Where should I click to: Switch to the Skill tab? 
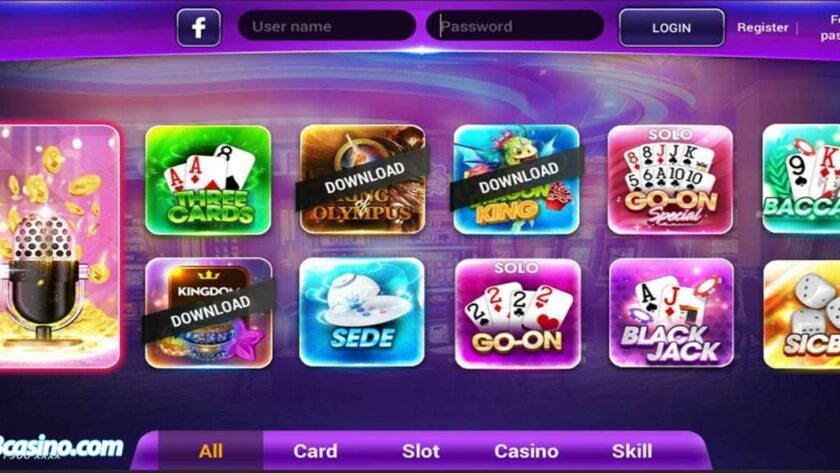pos(632,451)
